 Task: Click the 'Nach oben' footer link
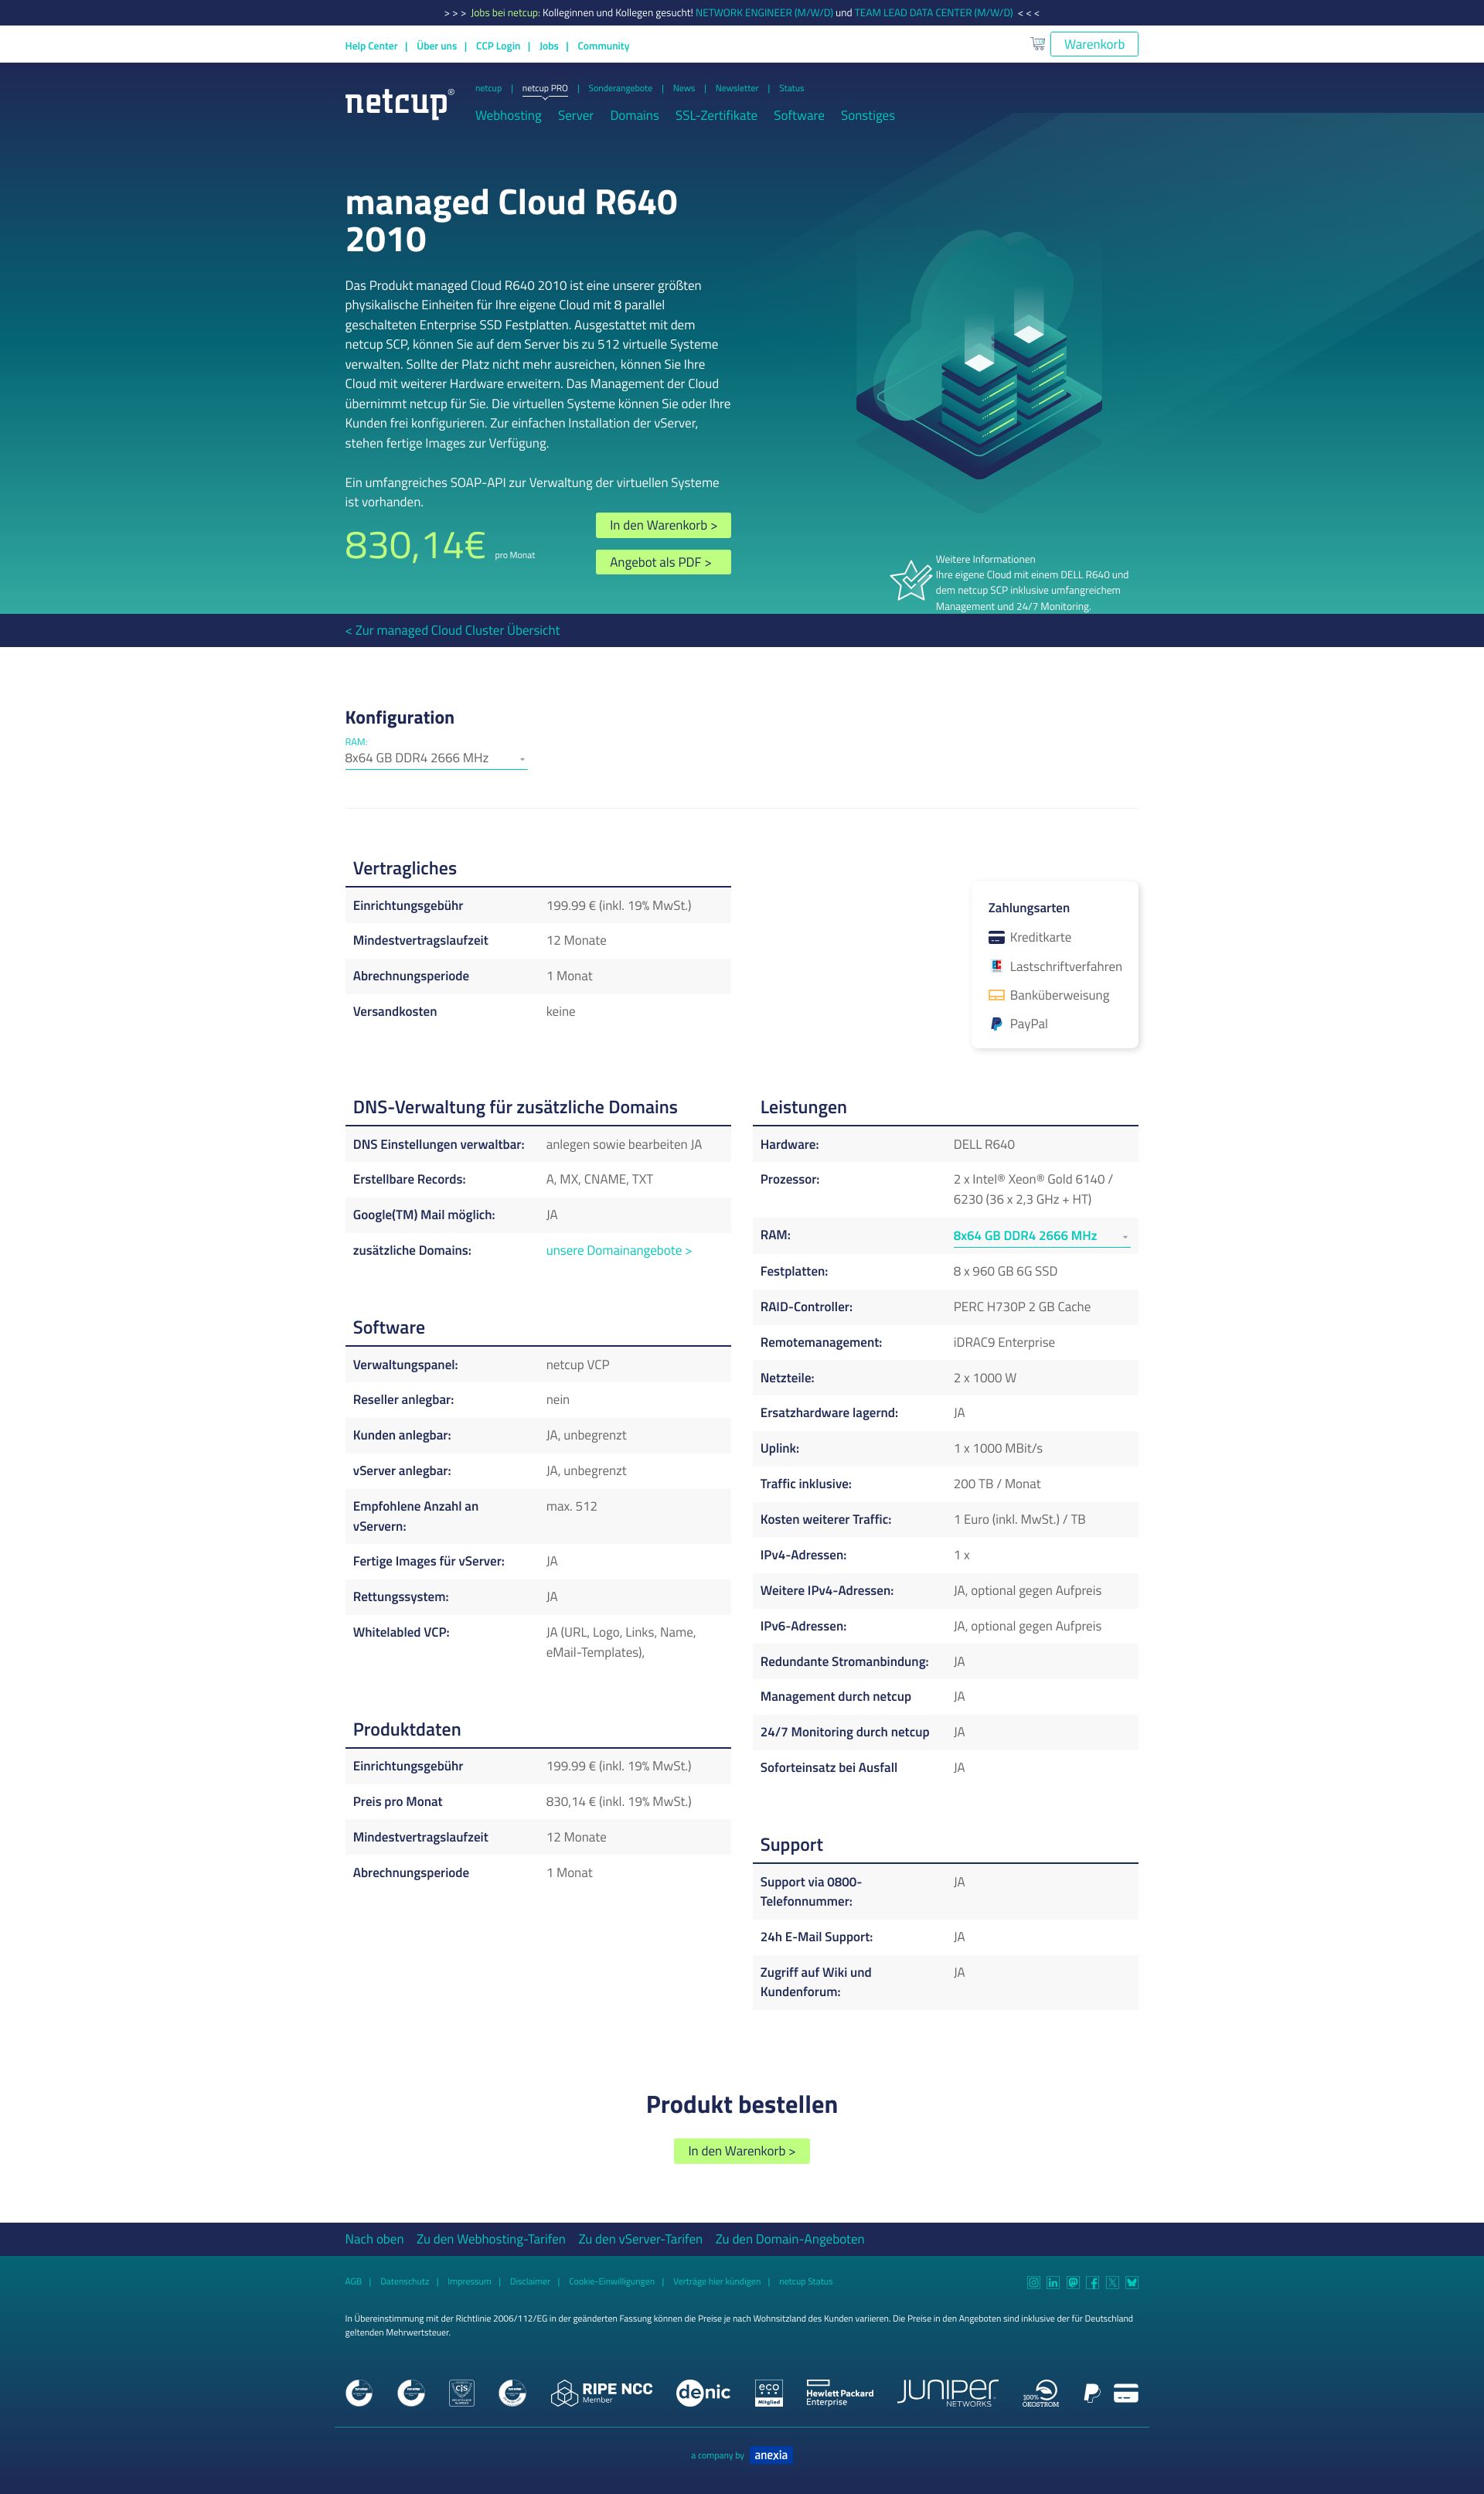374,2239
